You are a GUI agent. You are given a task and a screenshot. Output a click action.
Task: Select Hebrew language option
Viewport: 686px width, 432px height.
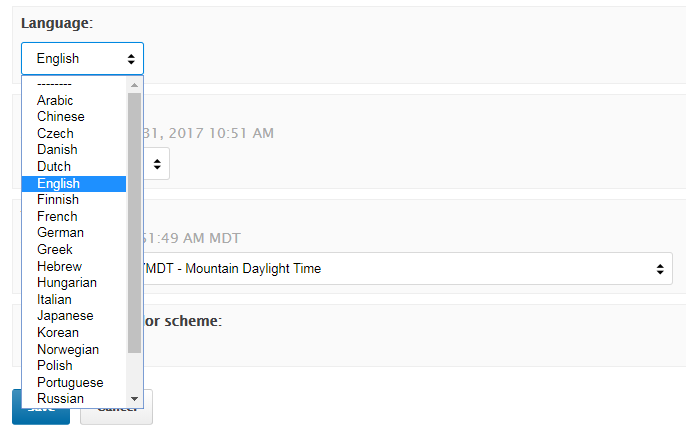59,266
